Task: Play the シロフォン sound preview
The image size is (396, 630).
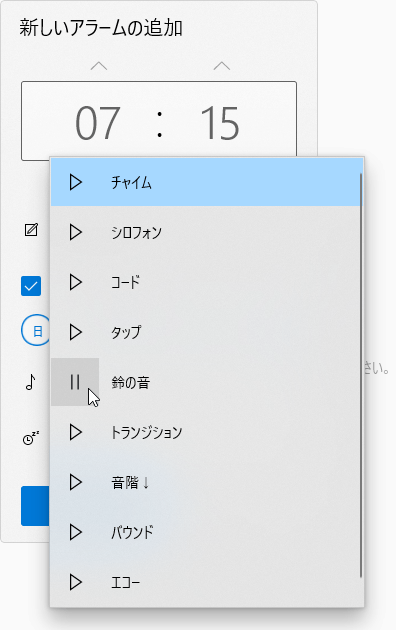Action: click(75, 232)
